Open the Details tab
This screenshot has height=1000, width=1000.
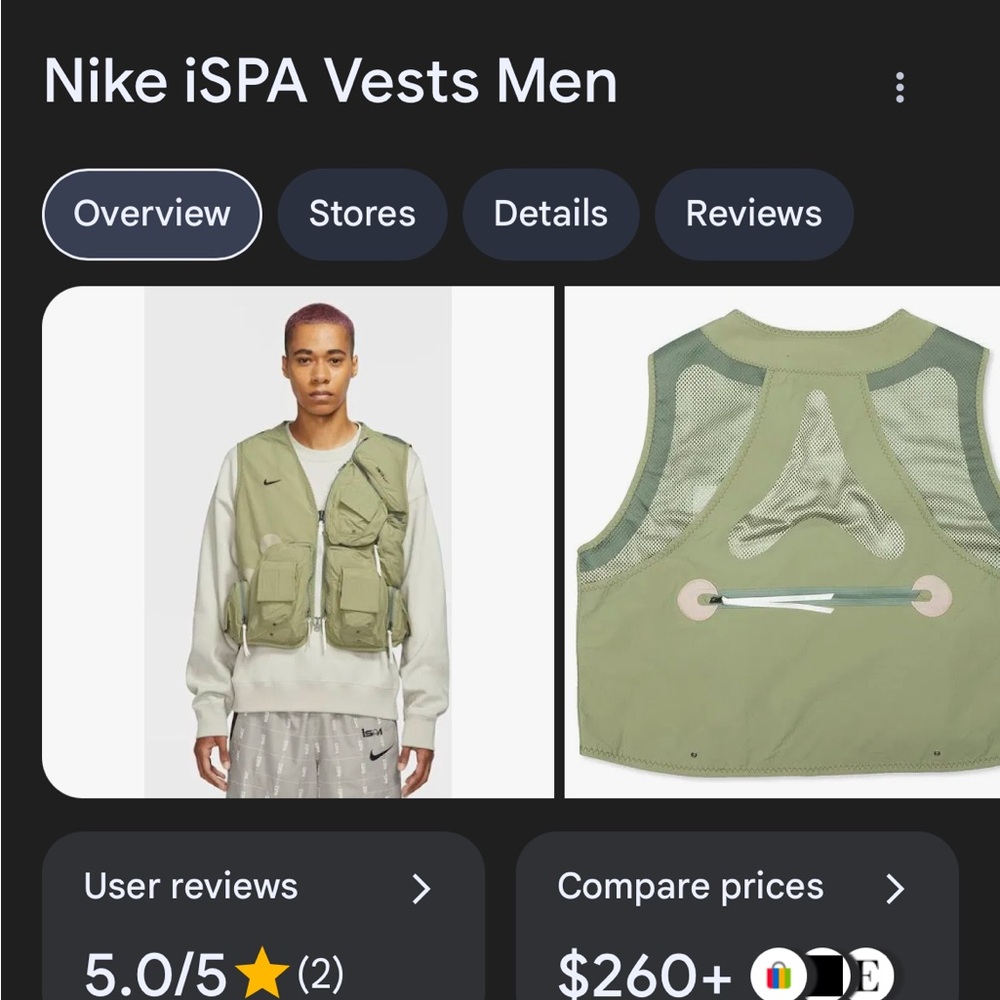click(x=551, y=213)
